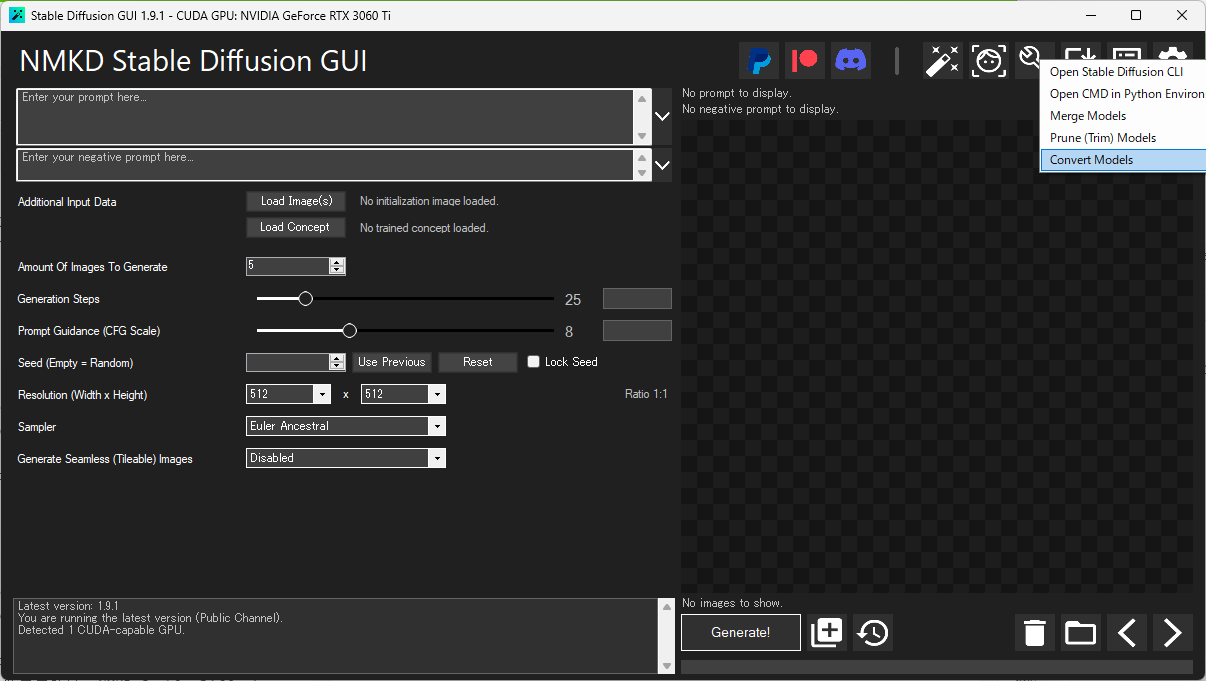Screen dimensions: 1206x681
Task: Show next image with right arrow
Action: click(1173, 632)
